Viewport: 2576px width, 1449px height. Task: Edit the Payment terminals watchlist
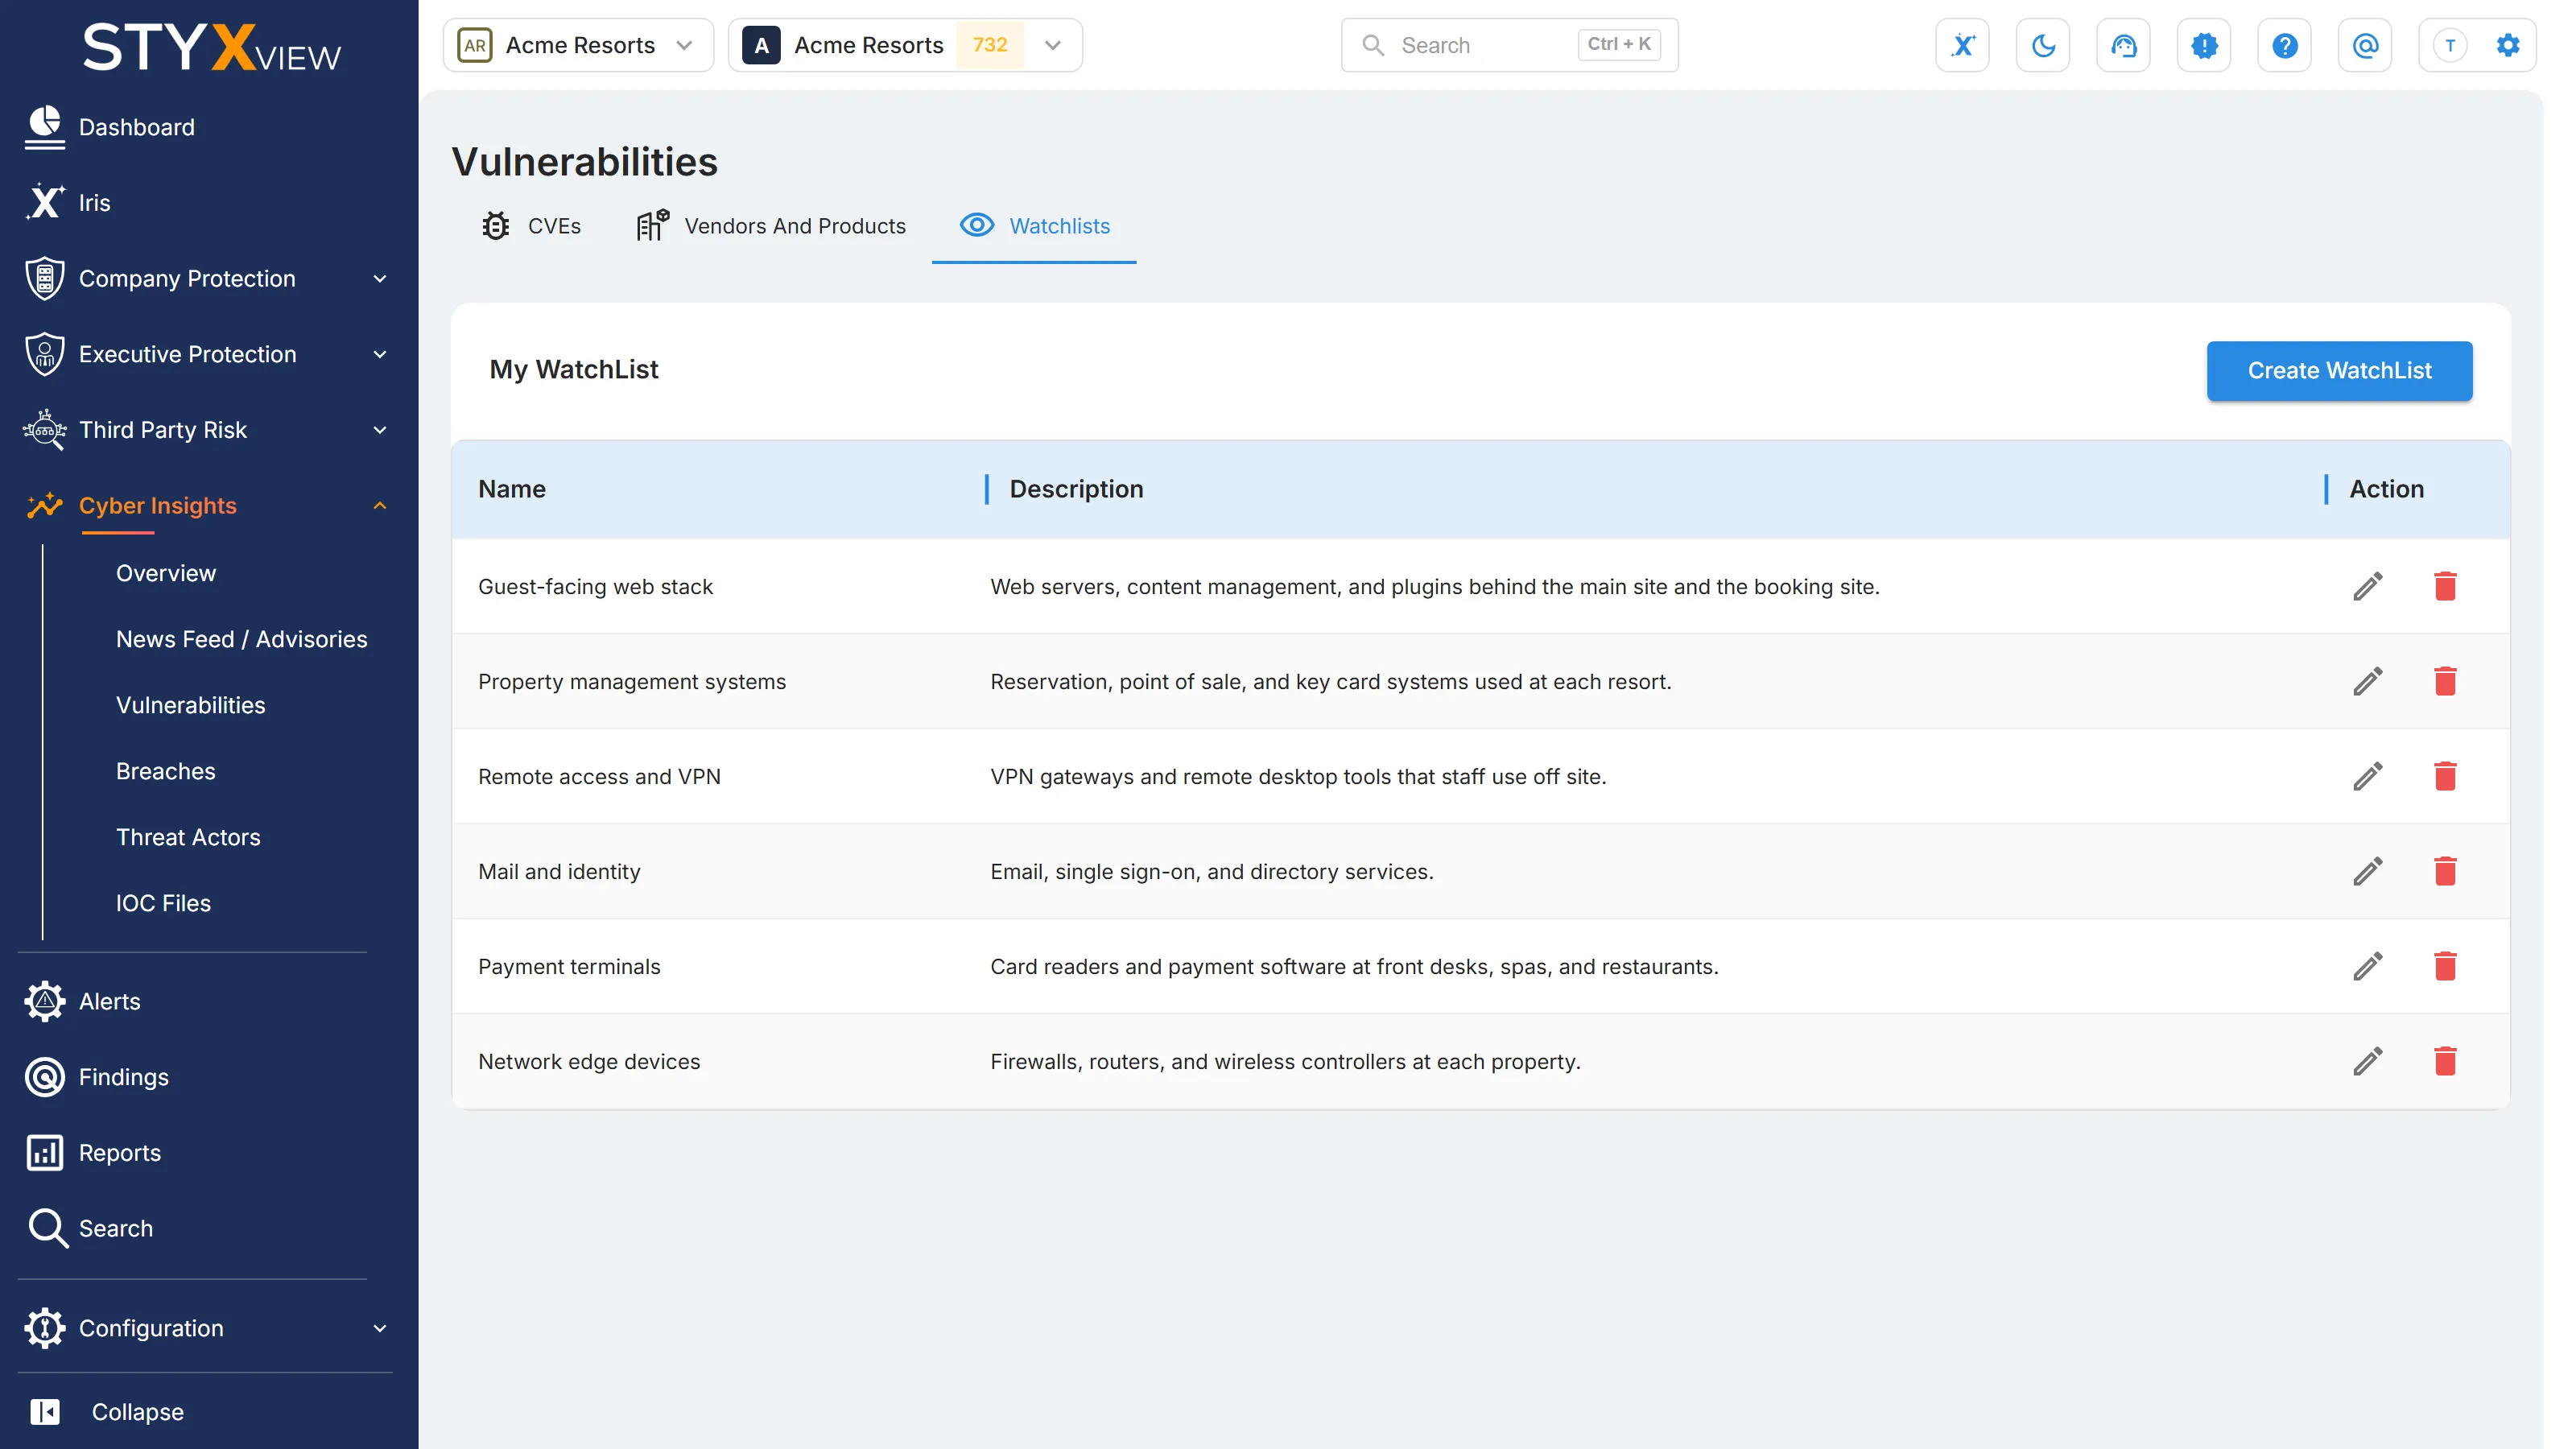tap(2367, 967)
